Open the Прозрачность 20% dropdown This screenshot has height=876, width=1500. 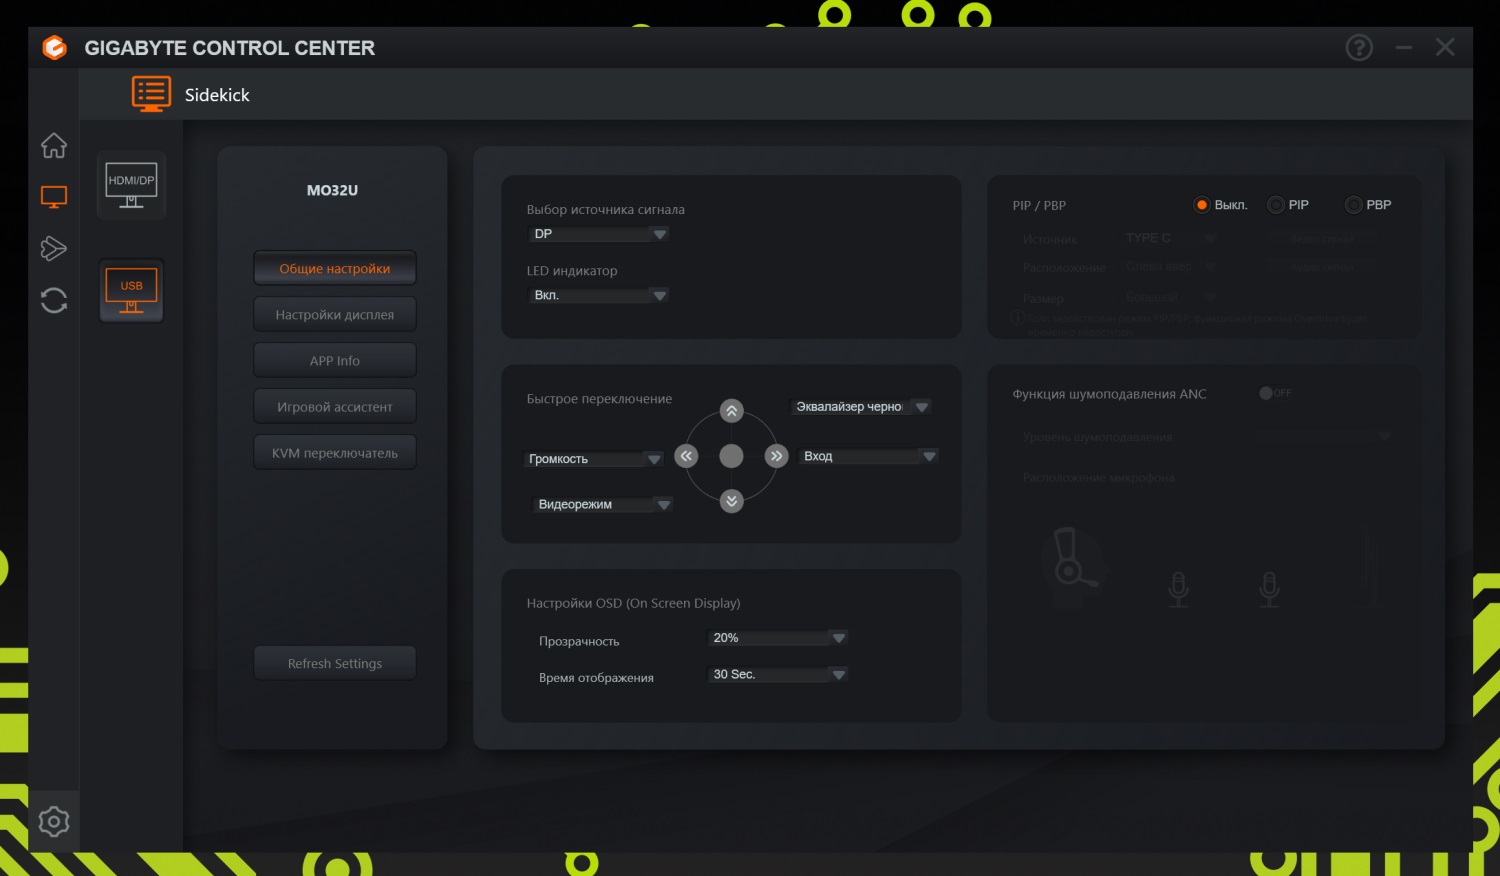(778, 638)
